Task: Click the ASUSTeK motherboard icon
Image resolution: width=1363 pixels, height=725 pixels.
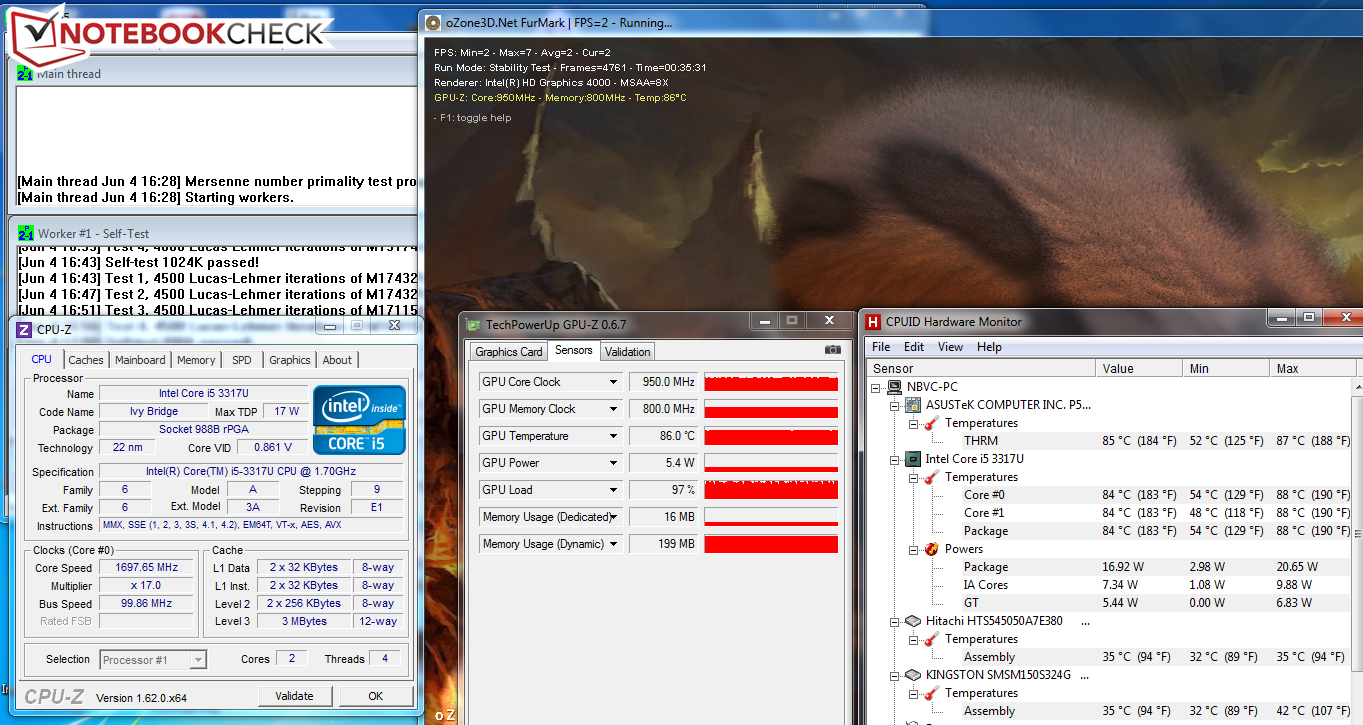Action: coord(913,405)
